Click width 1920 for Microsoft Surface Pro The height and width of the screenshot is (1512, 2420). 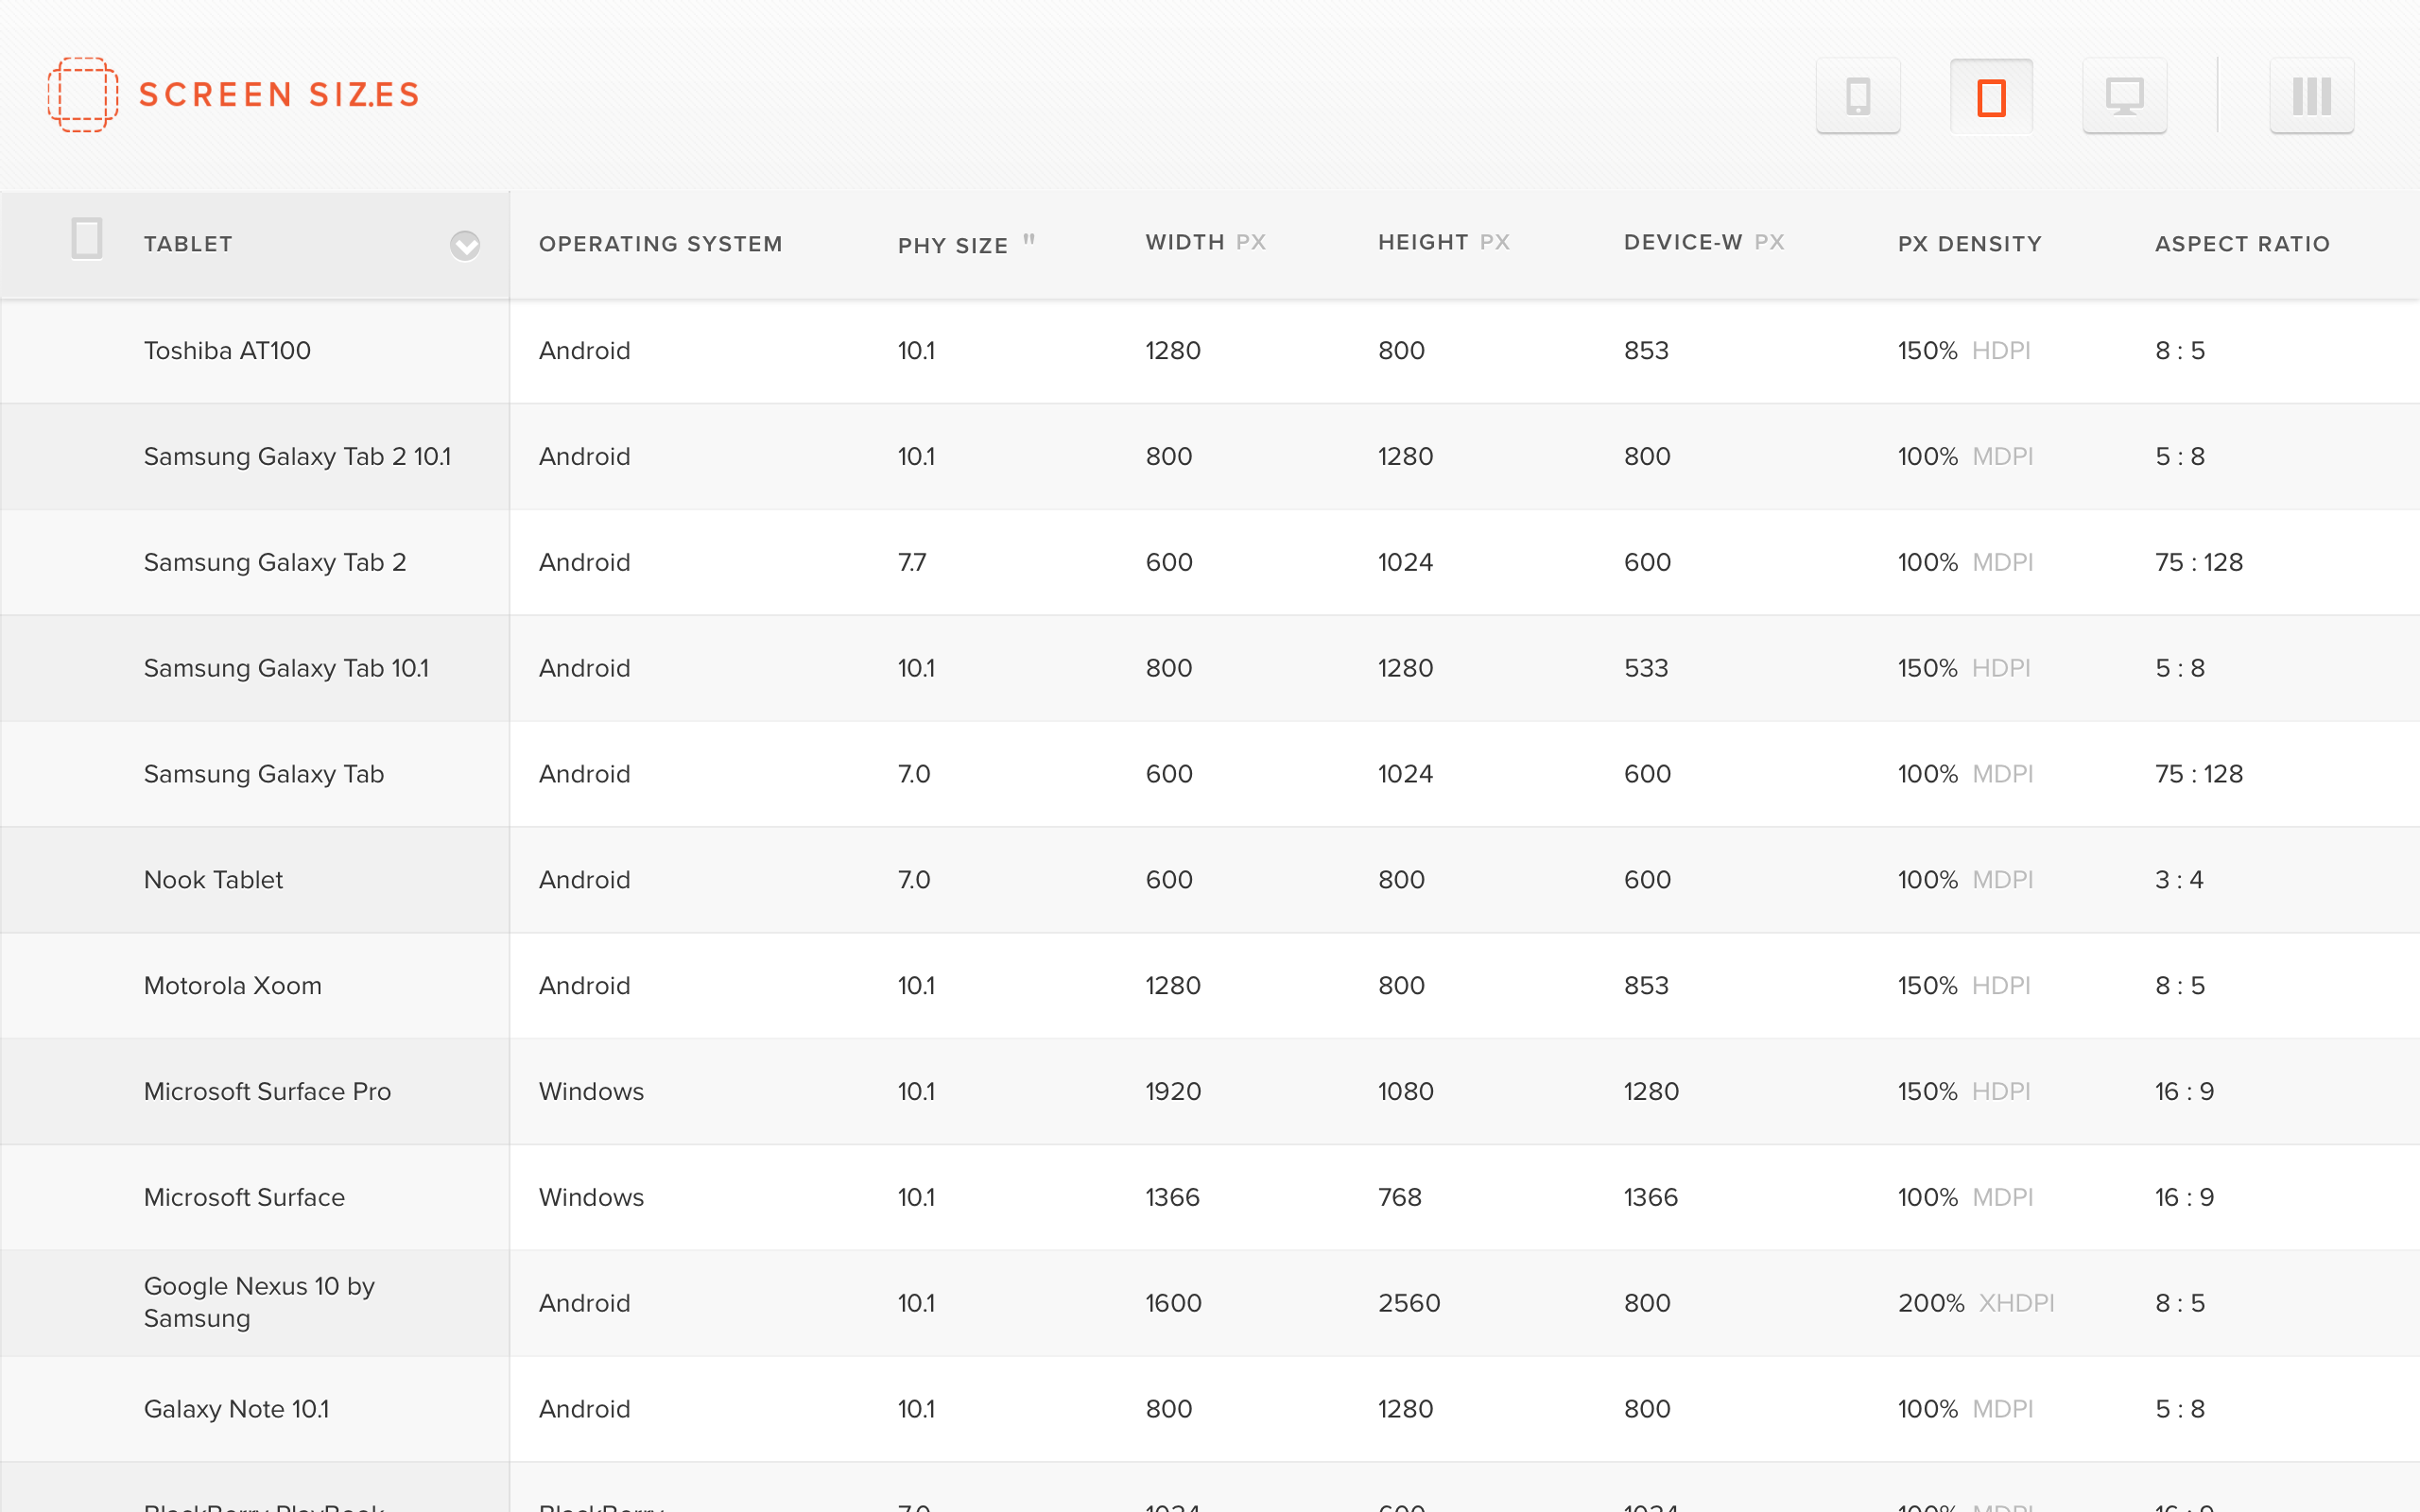tap(1173, 1092)
